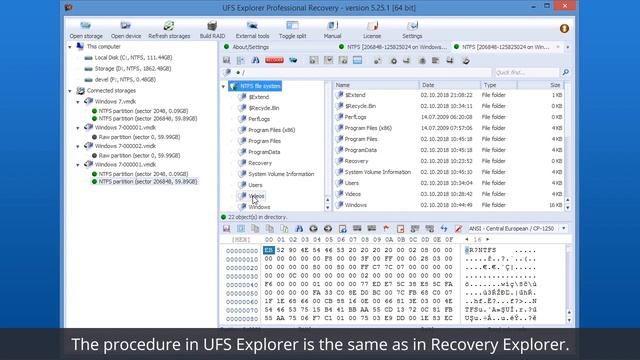Select Program Files (x86) in folder tree
The height and width of the screenshot is (360, 640).
(271, 130)
